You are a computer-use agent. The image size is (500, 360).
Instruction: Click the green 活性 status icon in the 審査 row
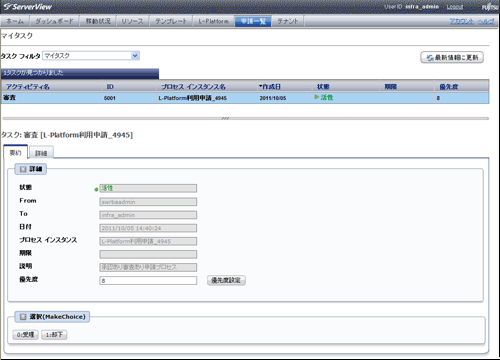(x=317, y=97)
